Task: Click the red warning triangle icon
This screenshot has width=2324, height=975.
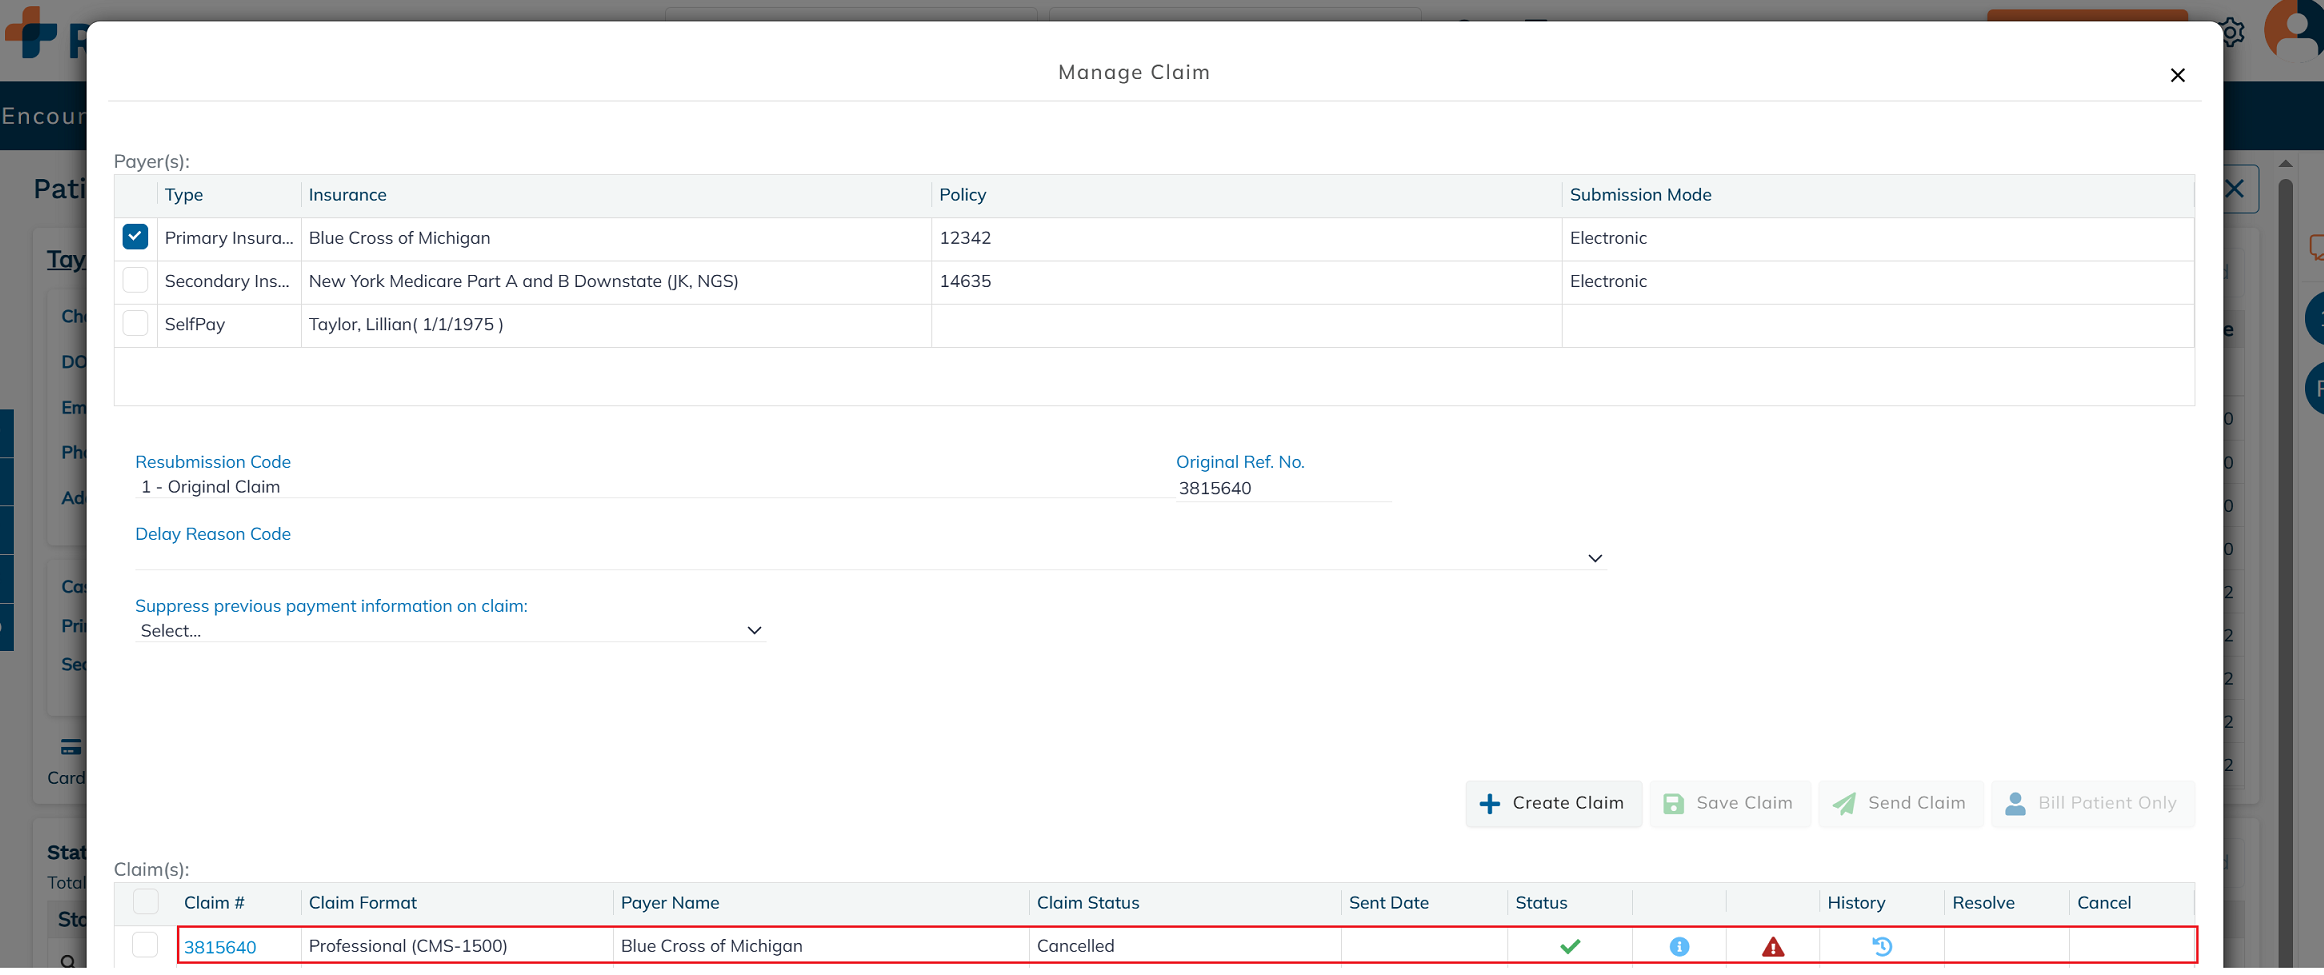Action: (1772, 946)
